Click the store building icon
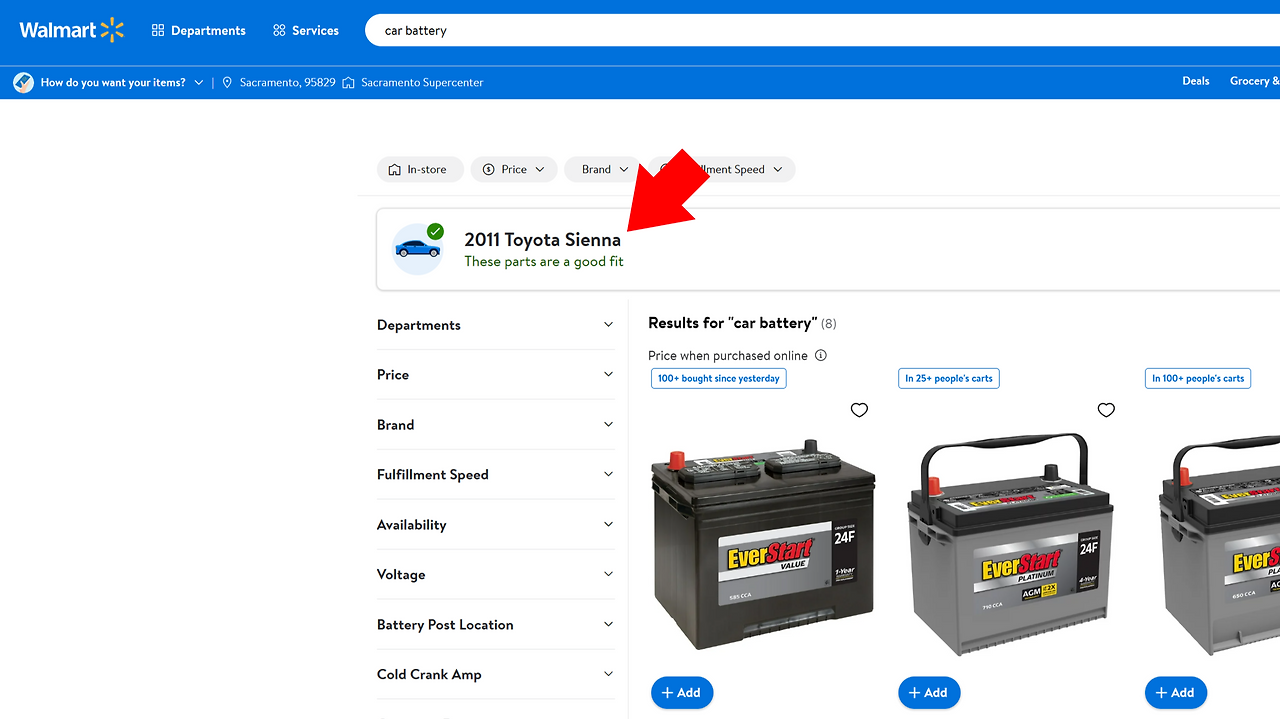The width and height of the screenshot is (1280, 719). point(349,82)
